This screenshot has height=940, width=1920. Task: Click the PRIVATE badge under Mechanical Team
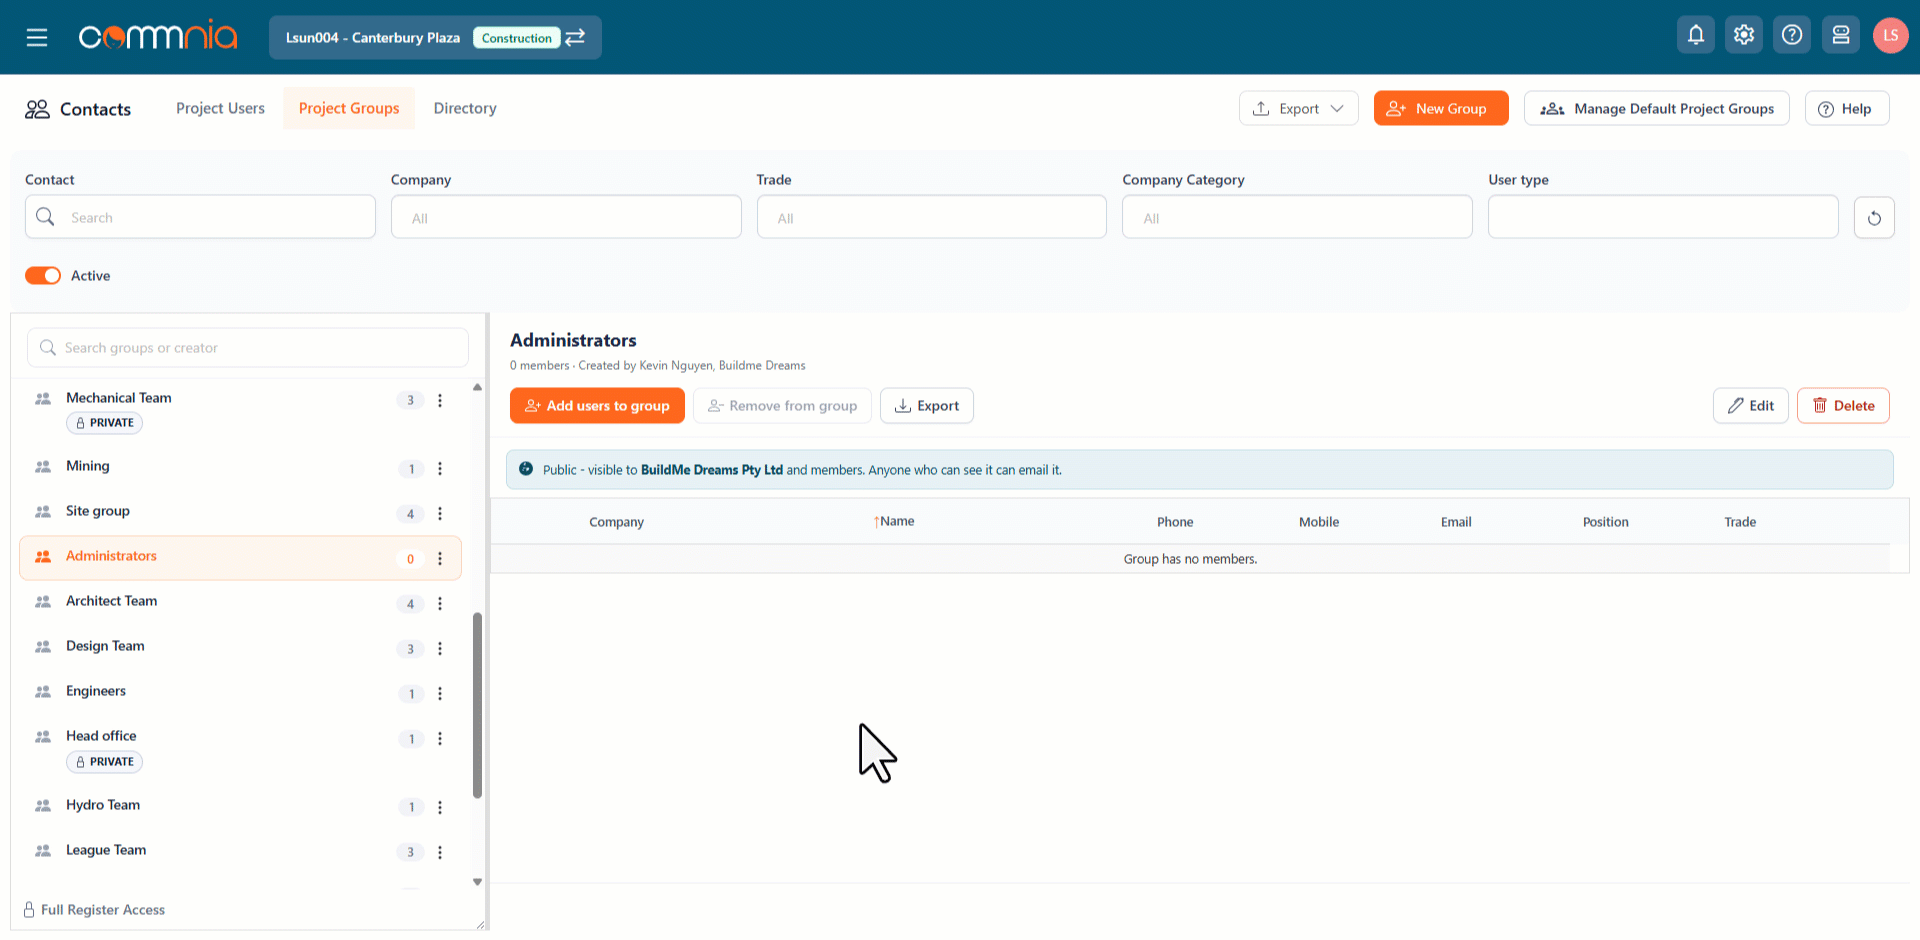[x=104, y=423]
